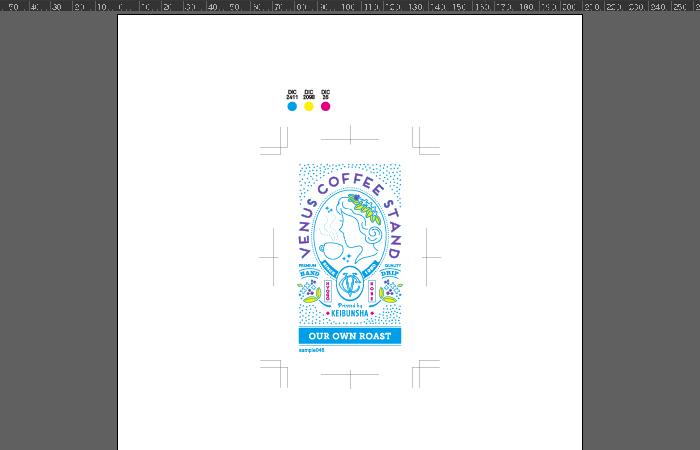Viewport: 700px width, 450px height.
Task: Click the sample046 caption below the artwork
Action: coord(312,350)
